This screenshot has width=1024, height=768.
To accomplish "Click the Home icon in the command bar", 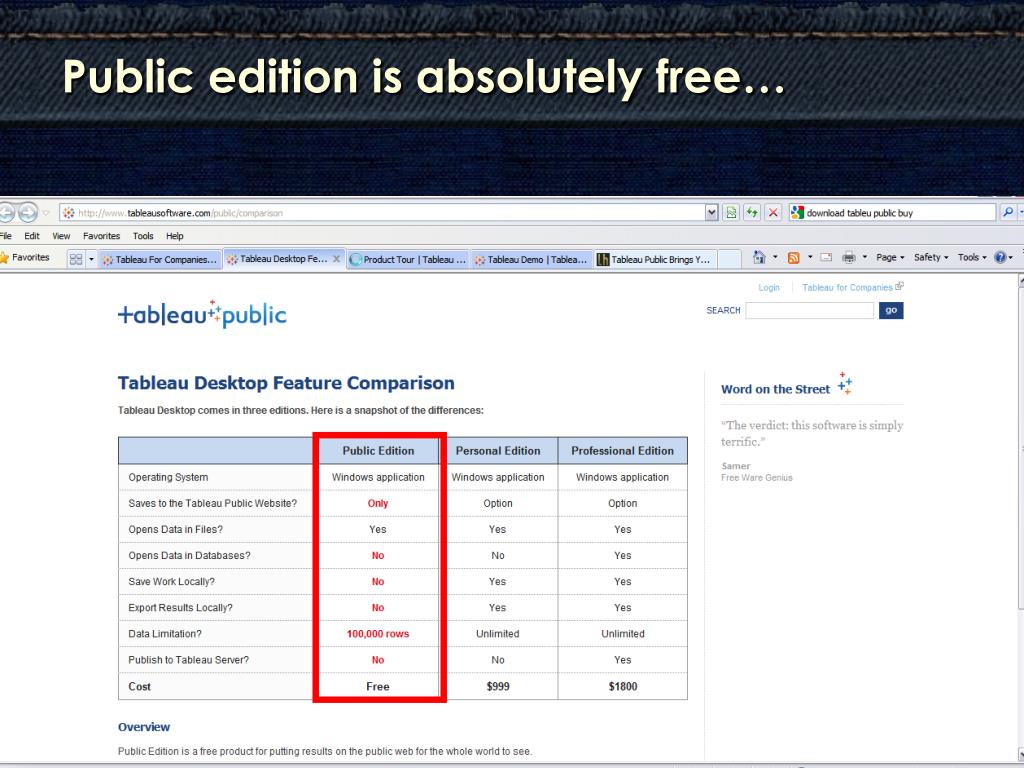I will tap(759, 257).
